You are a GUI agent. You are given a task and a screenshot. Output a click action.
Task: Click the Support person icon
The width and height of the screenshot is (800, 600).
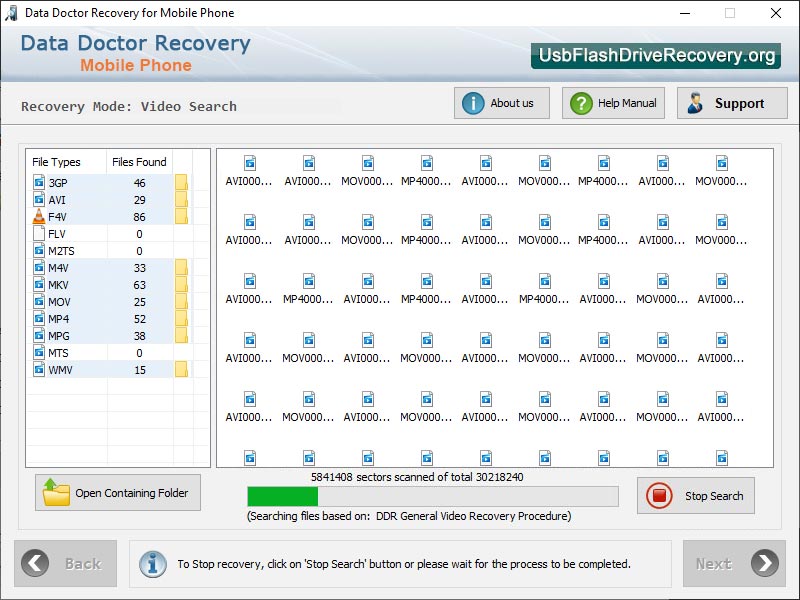click(x=693, y=102)
